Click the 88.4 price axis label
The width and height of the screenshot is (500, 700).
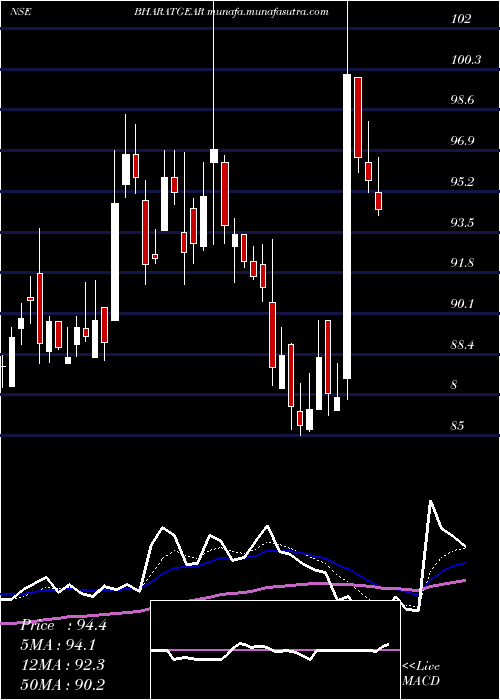(463, 345)
